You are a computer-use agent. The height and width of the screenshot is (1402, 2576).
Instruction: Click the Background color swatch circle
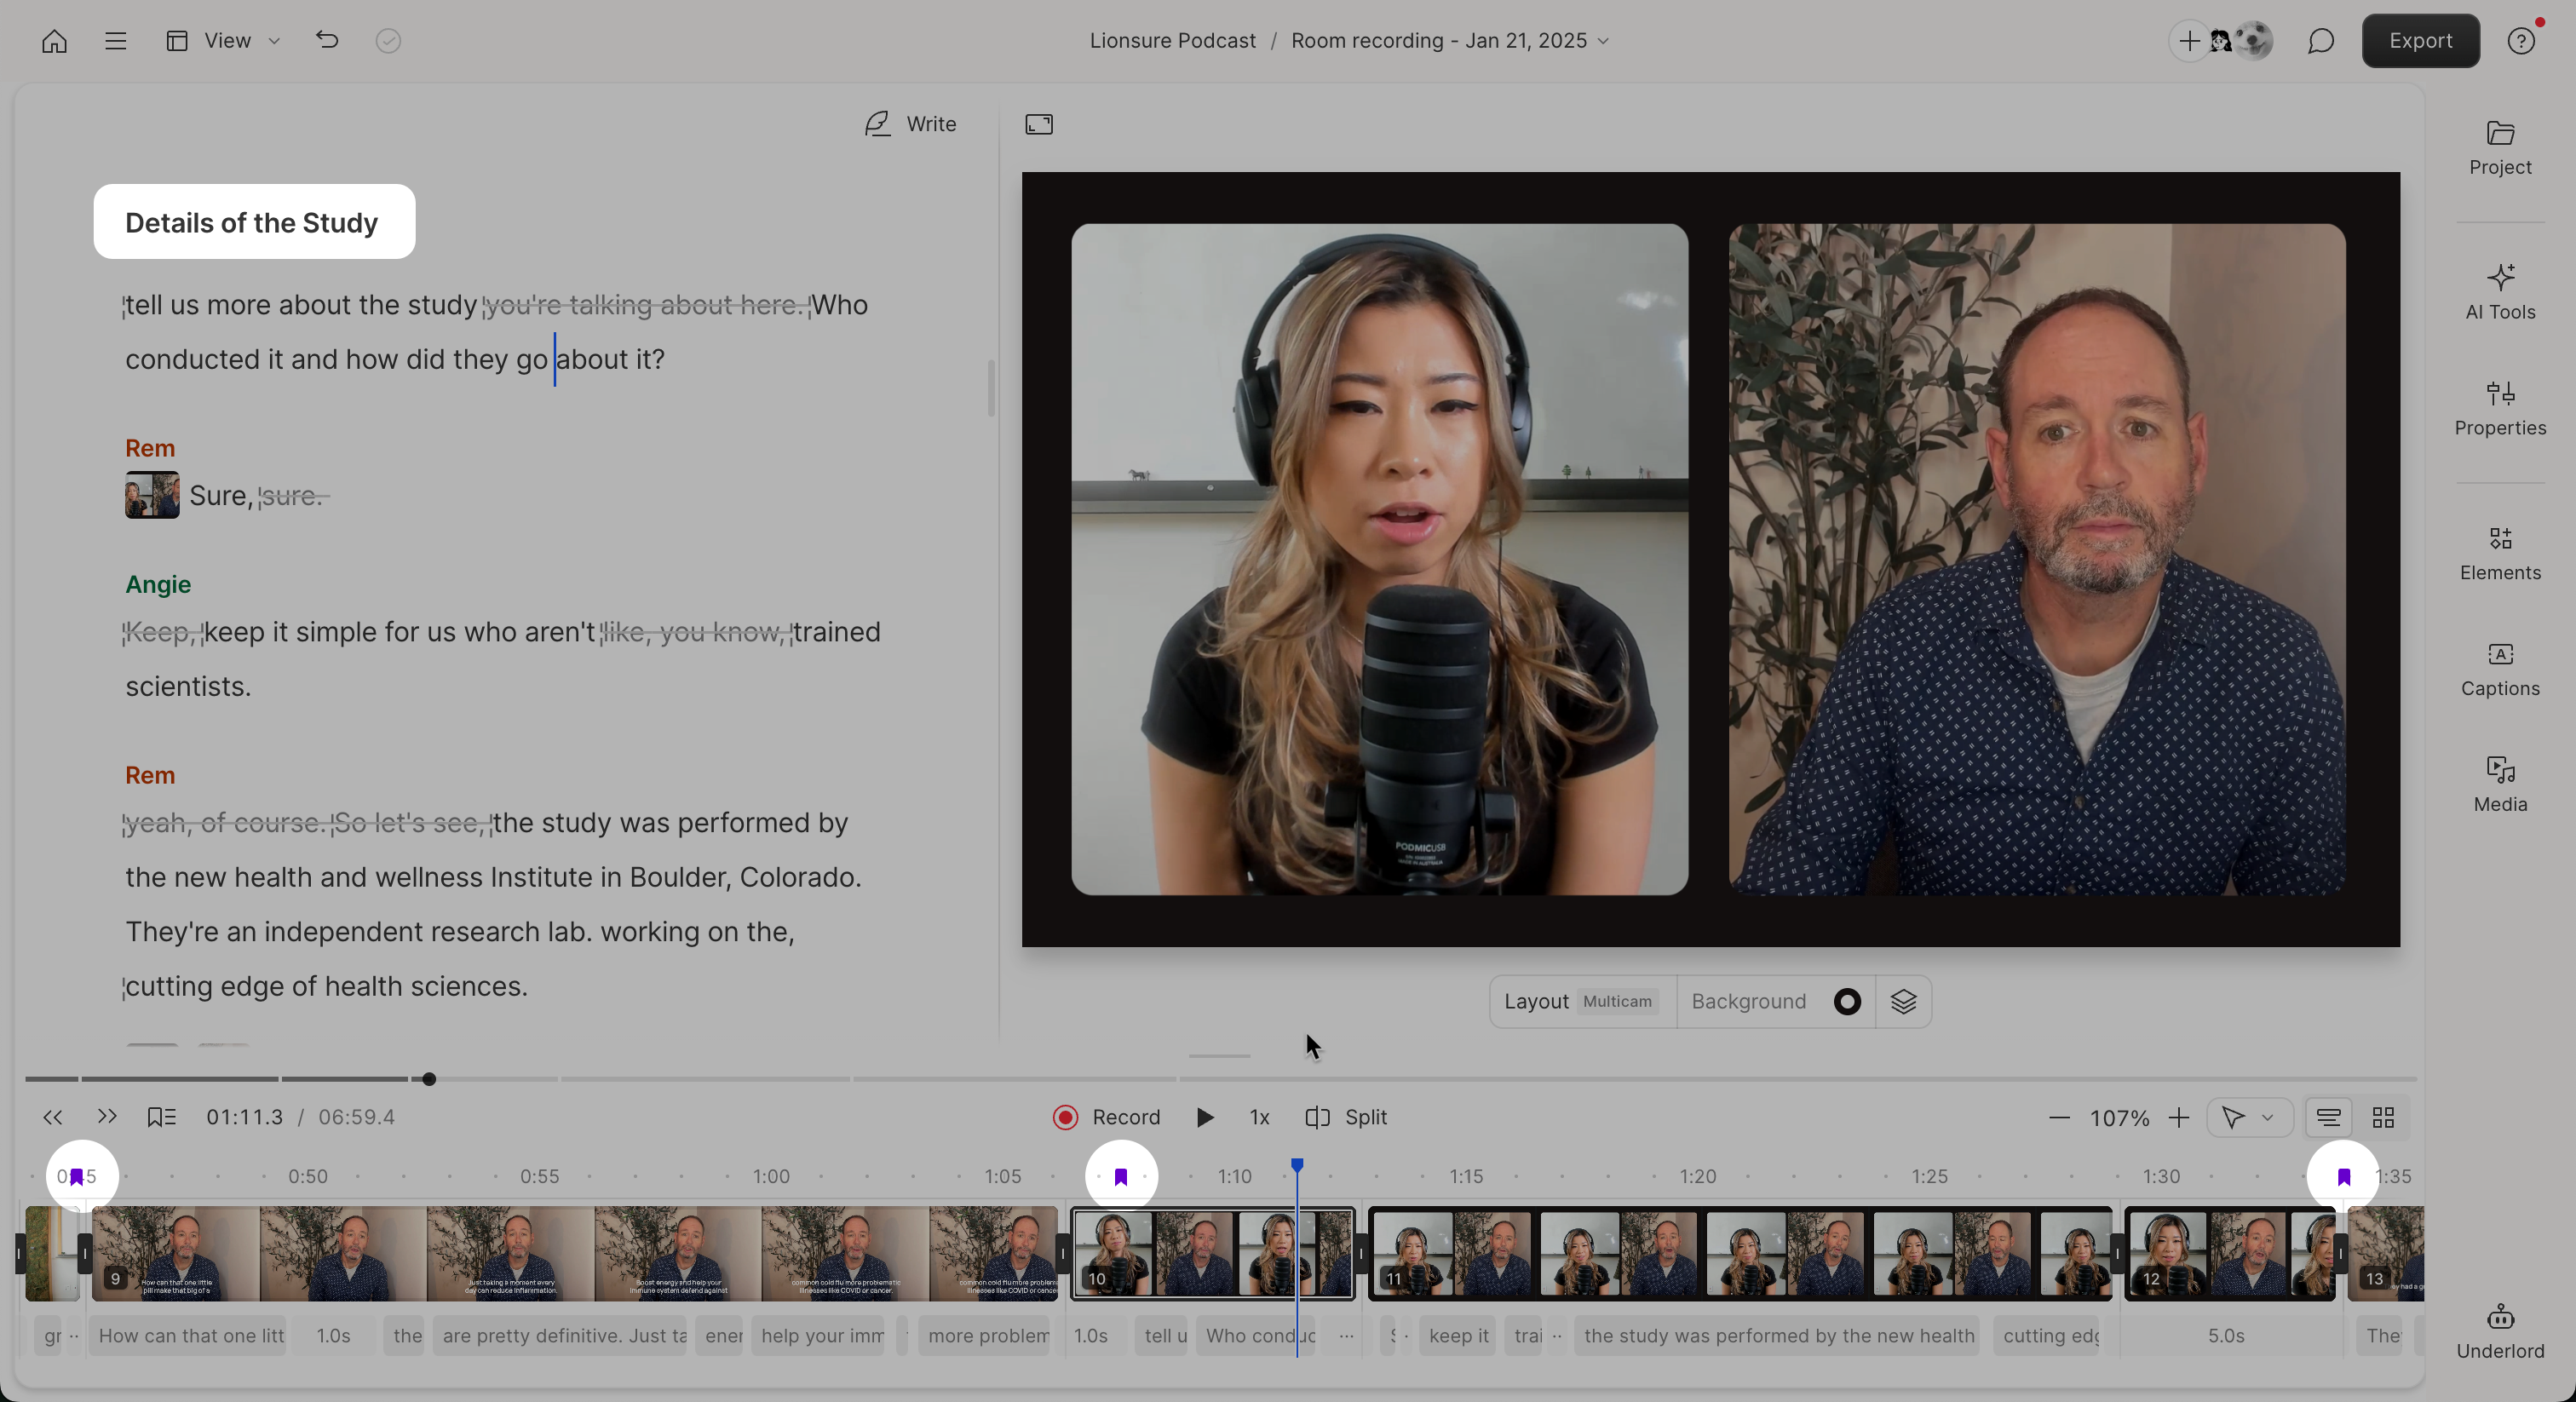(x=1846, y=1001)
